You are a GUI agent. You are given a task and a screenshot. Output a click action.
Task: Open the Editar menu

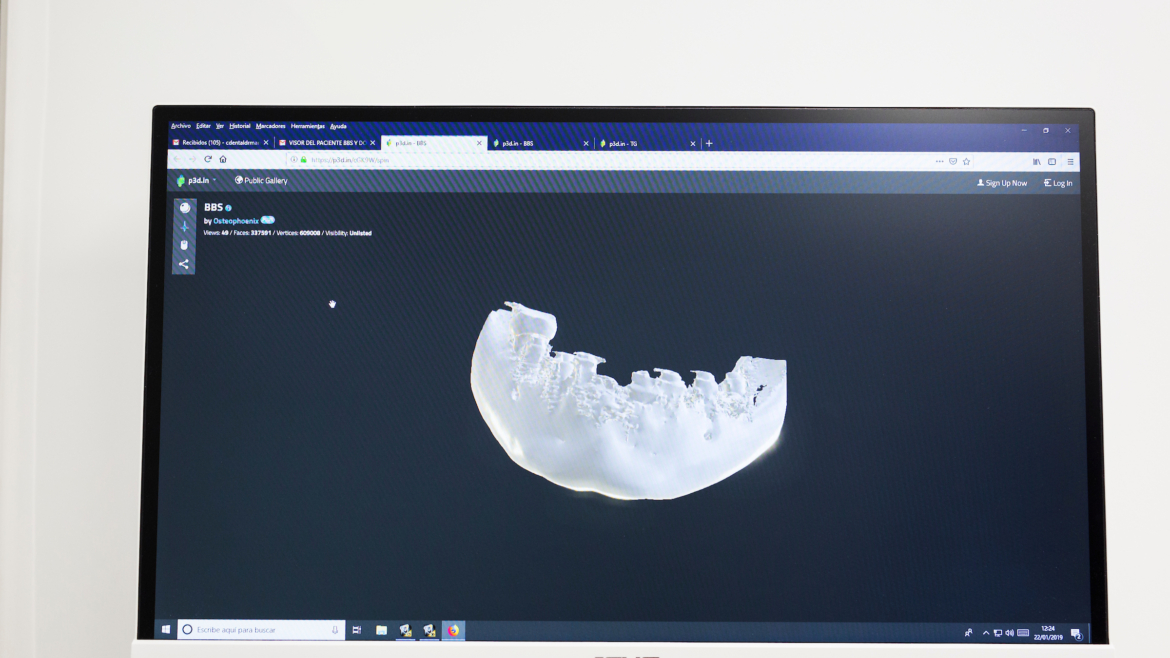[x=203, y=126]
